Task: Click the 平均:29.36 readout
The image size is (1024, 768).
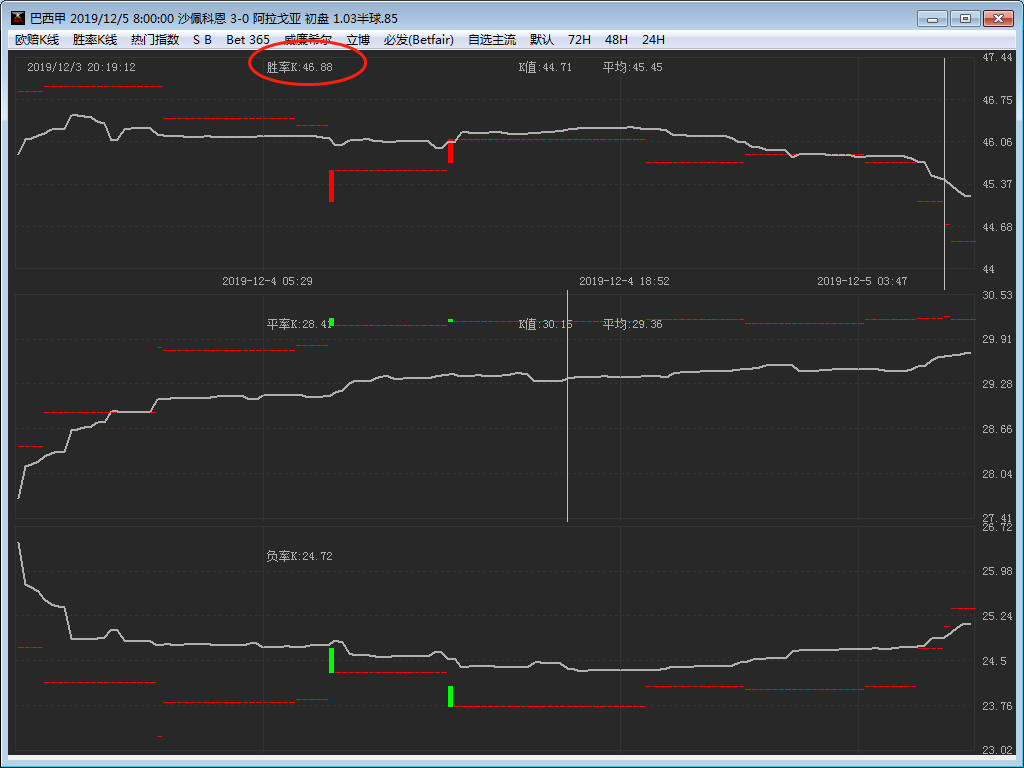Action: [x=632, y=324]
